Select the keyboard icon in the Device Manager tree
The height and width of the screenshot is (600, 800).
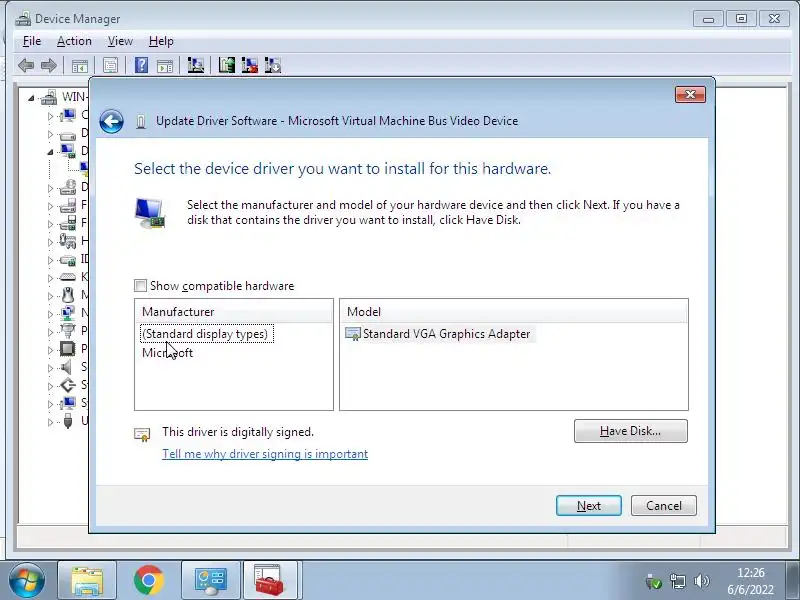[x=68, y=277]
